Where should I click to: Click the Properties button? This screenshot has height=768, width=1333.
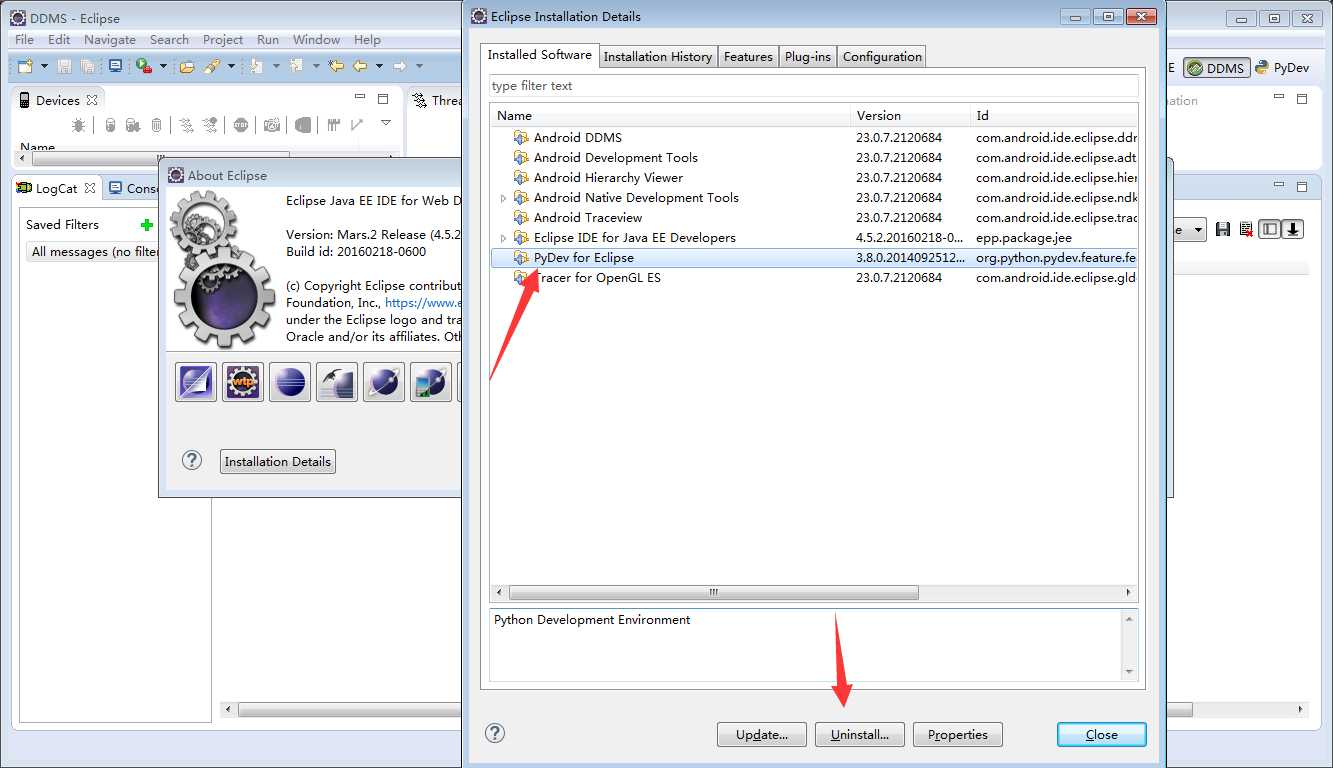(x=957, y=734)
